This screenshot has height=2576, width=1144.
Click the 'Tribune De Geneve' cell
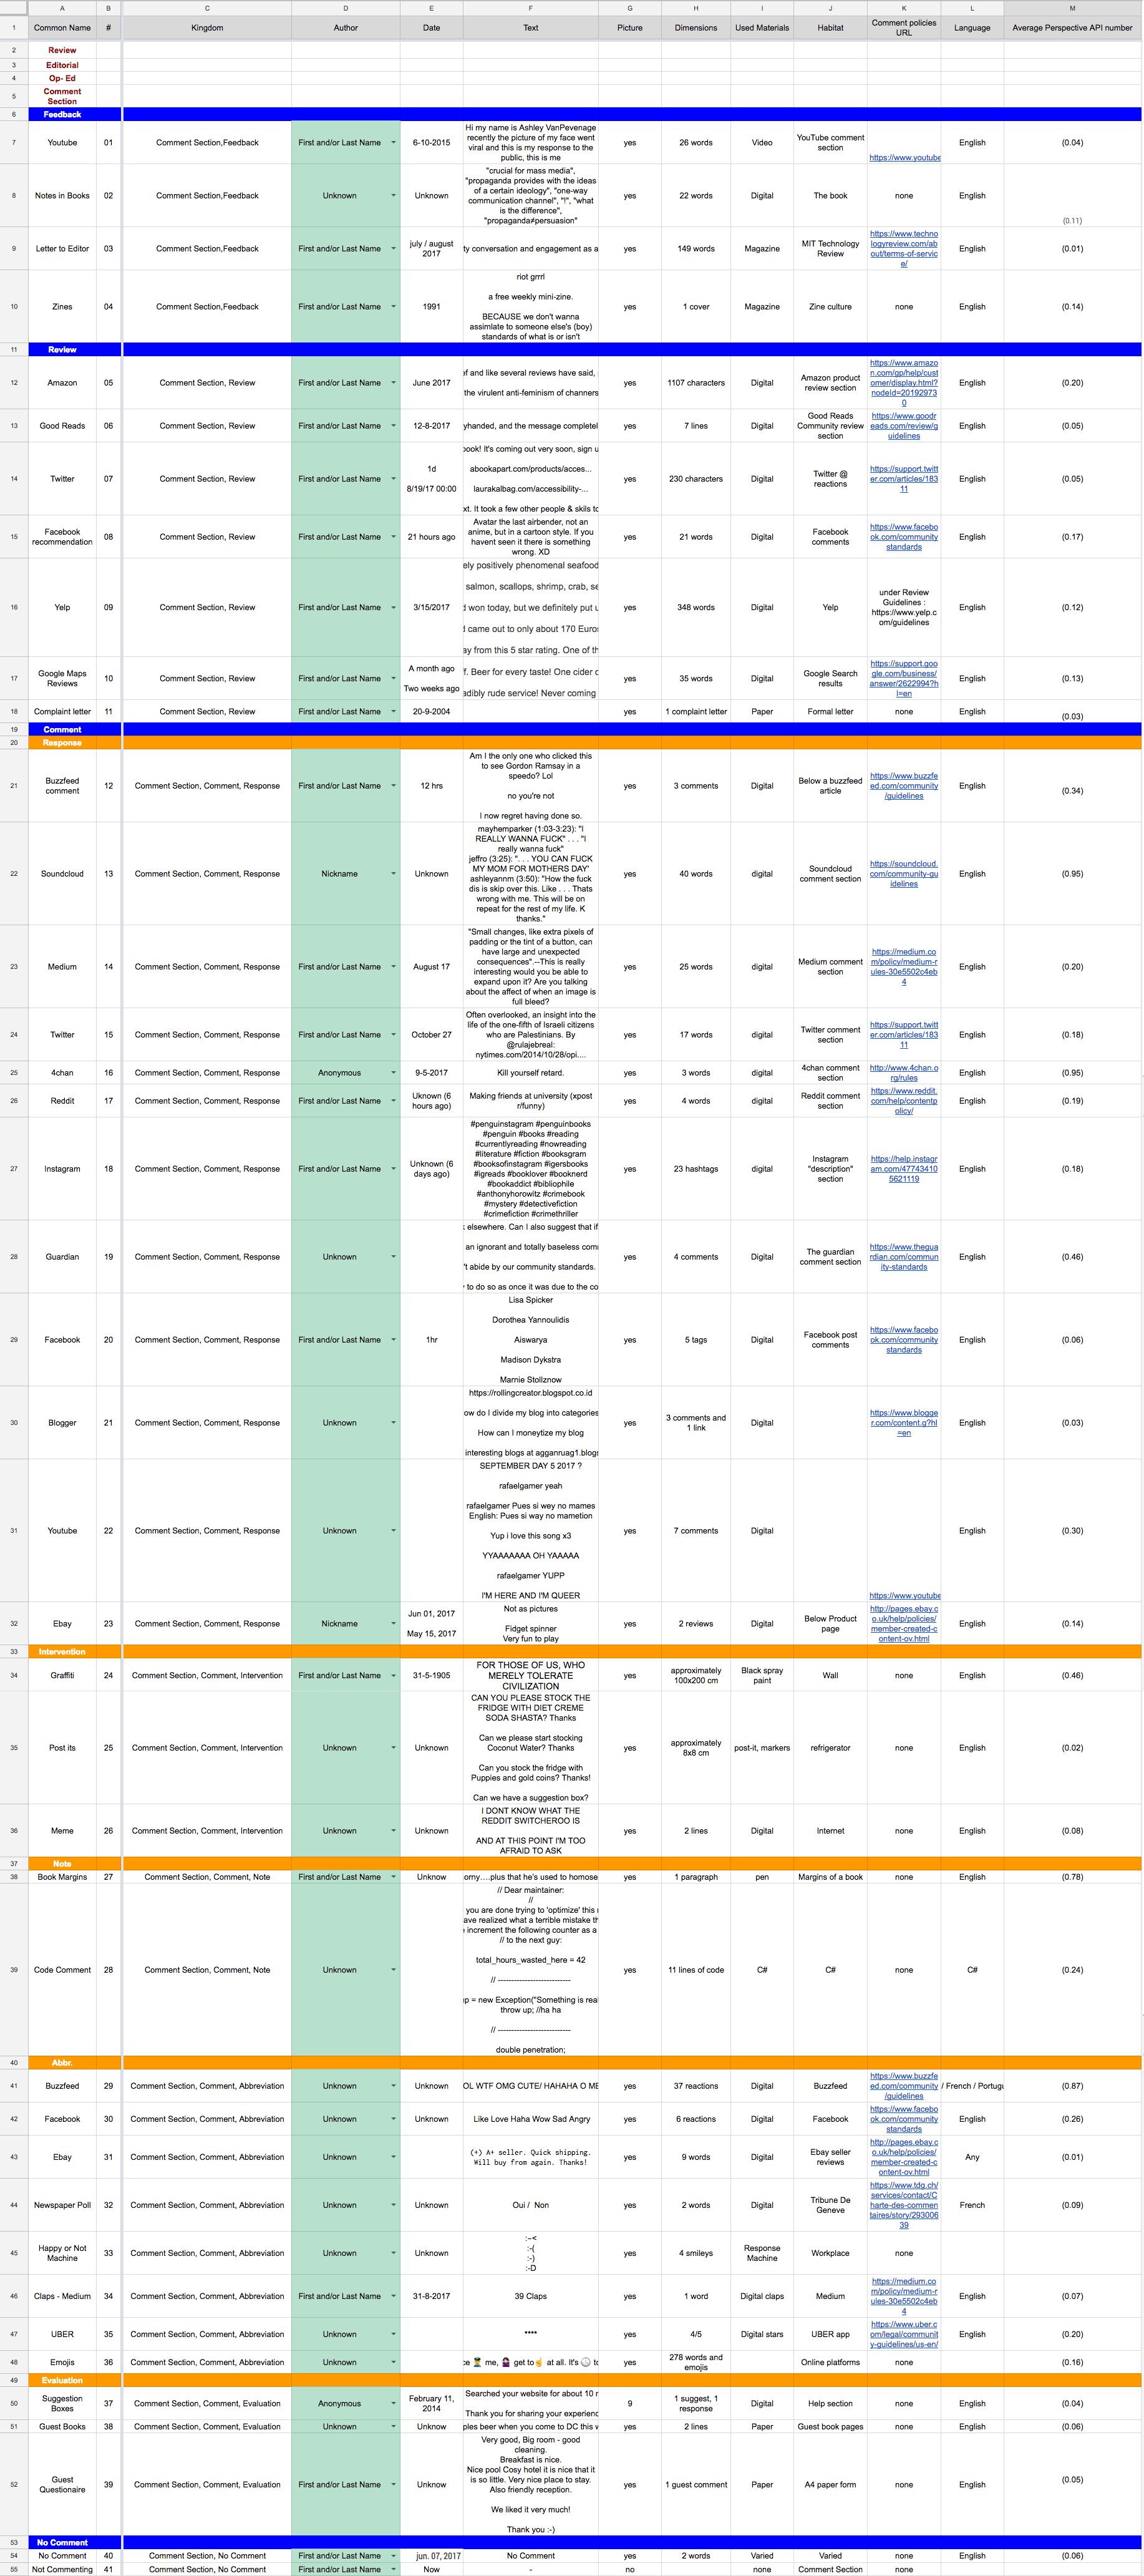click(830, 2205)
